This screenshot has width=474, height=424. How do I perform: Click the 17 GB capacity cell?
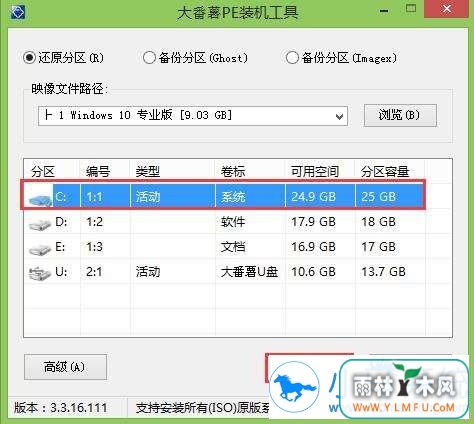(378, 247)
